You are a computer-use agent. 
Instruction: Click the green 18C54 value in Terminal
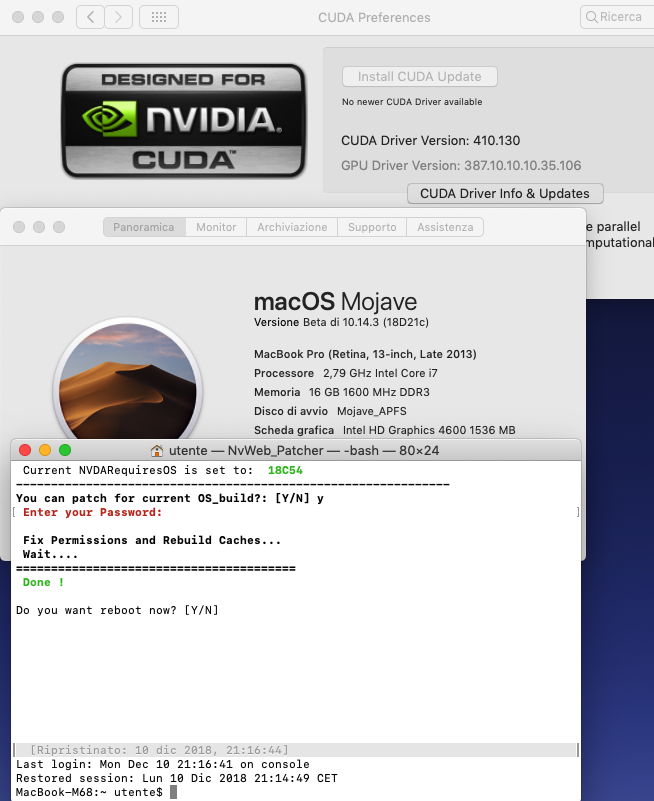click(285, 470)
